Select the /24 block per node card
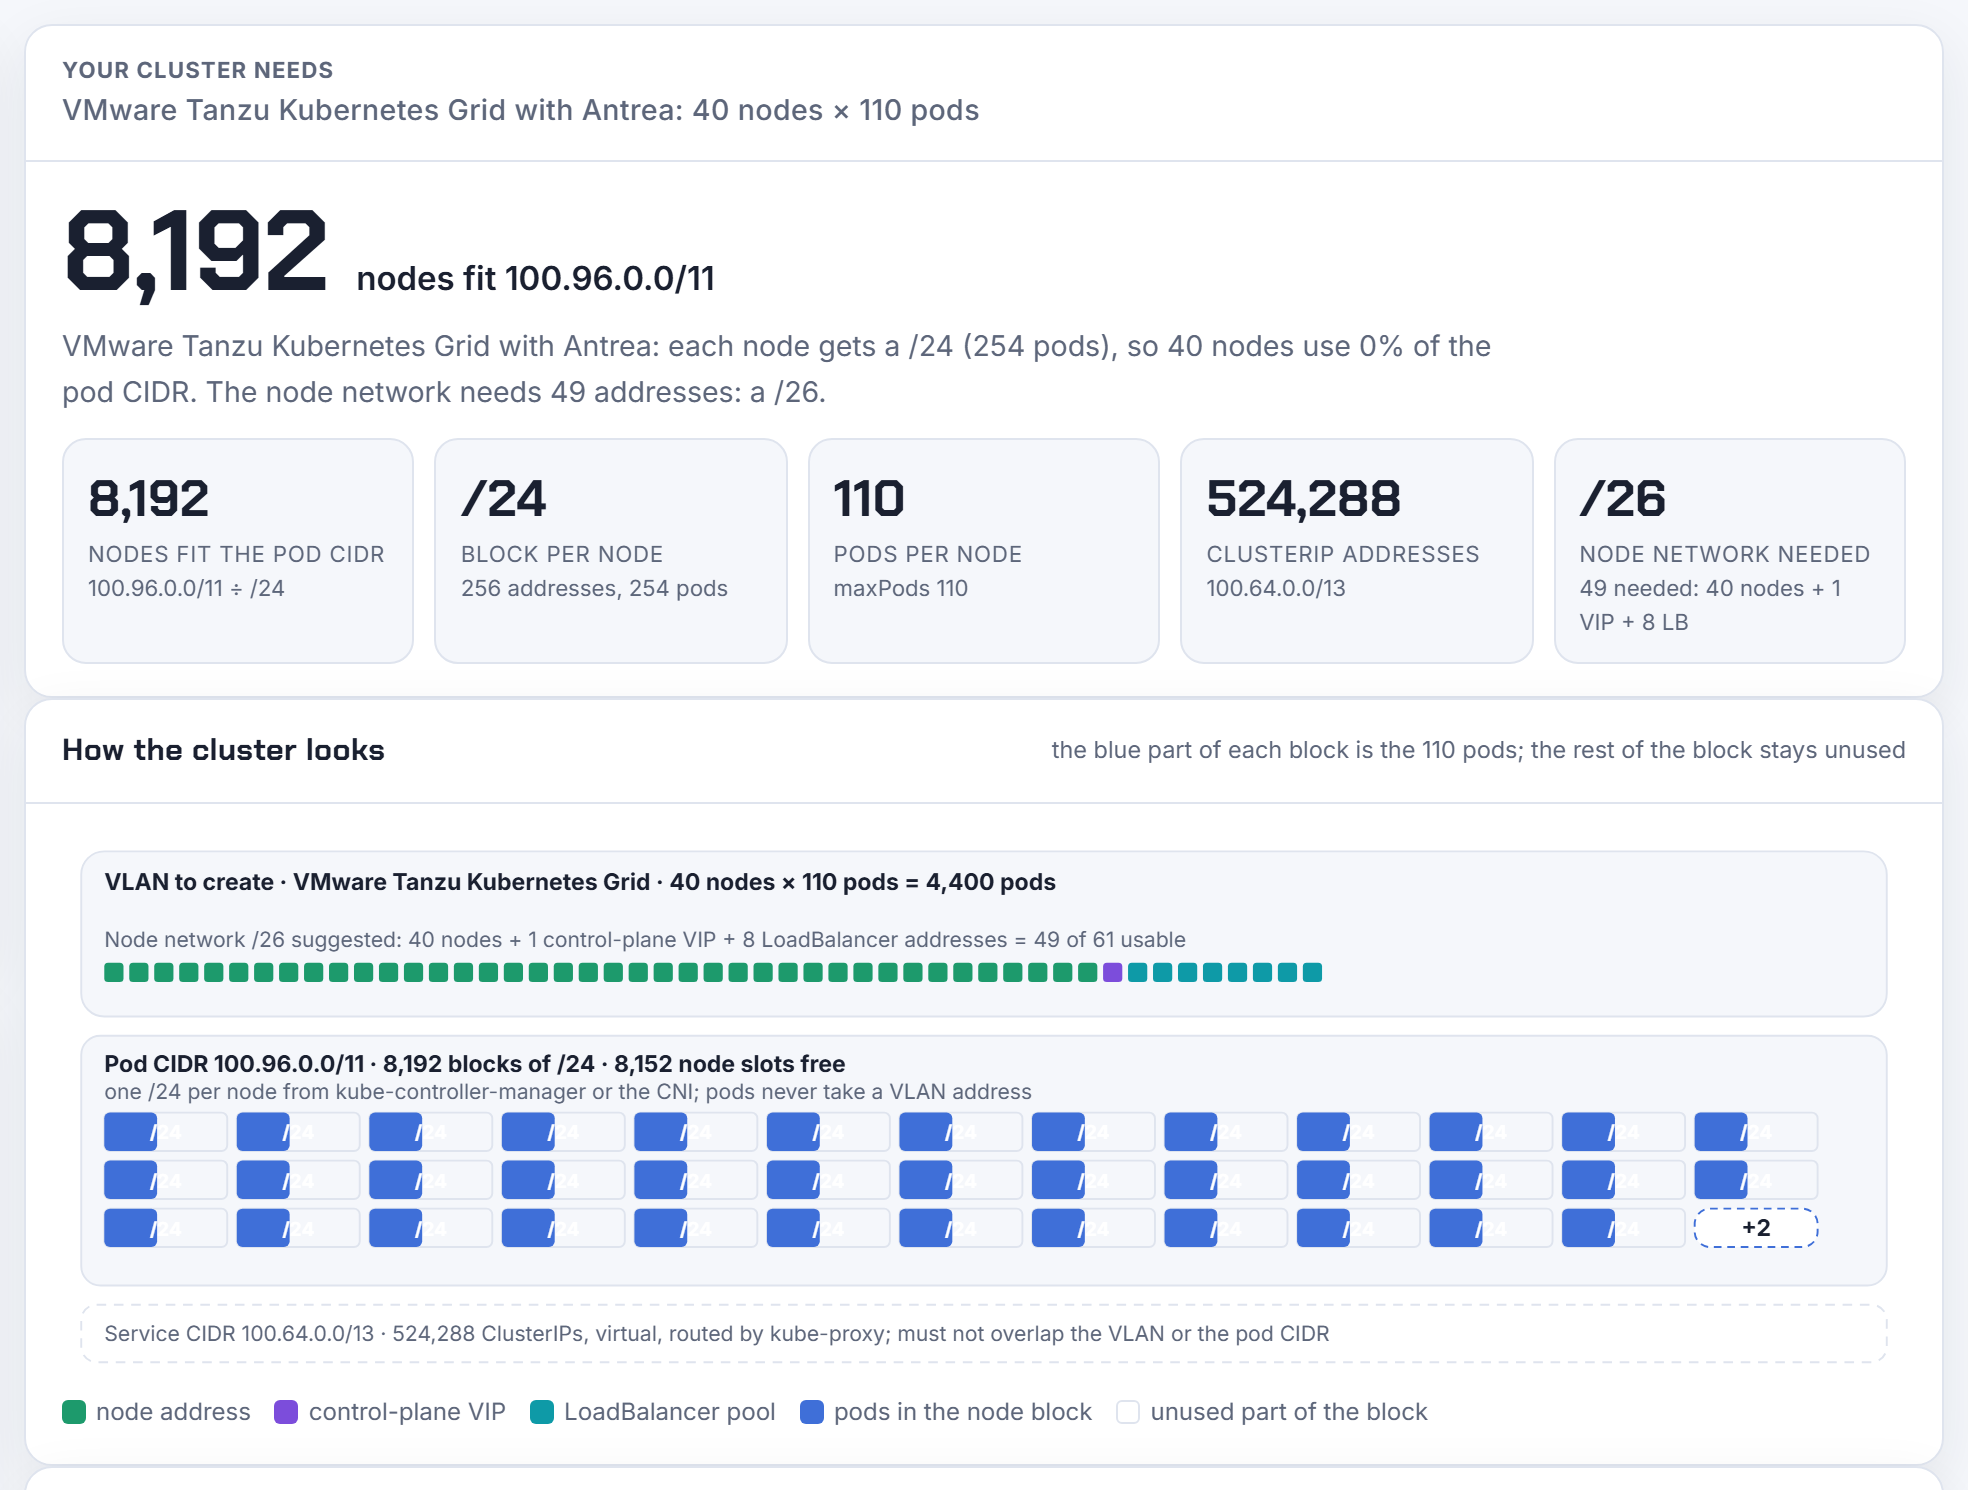Viewport: 1968px width, 1490px height. tap(611, 551)
